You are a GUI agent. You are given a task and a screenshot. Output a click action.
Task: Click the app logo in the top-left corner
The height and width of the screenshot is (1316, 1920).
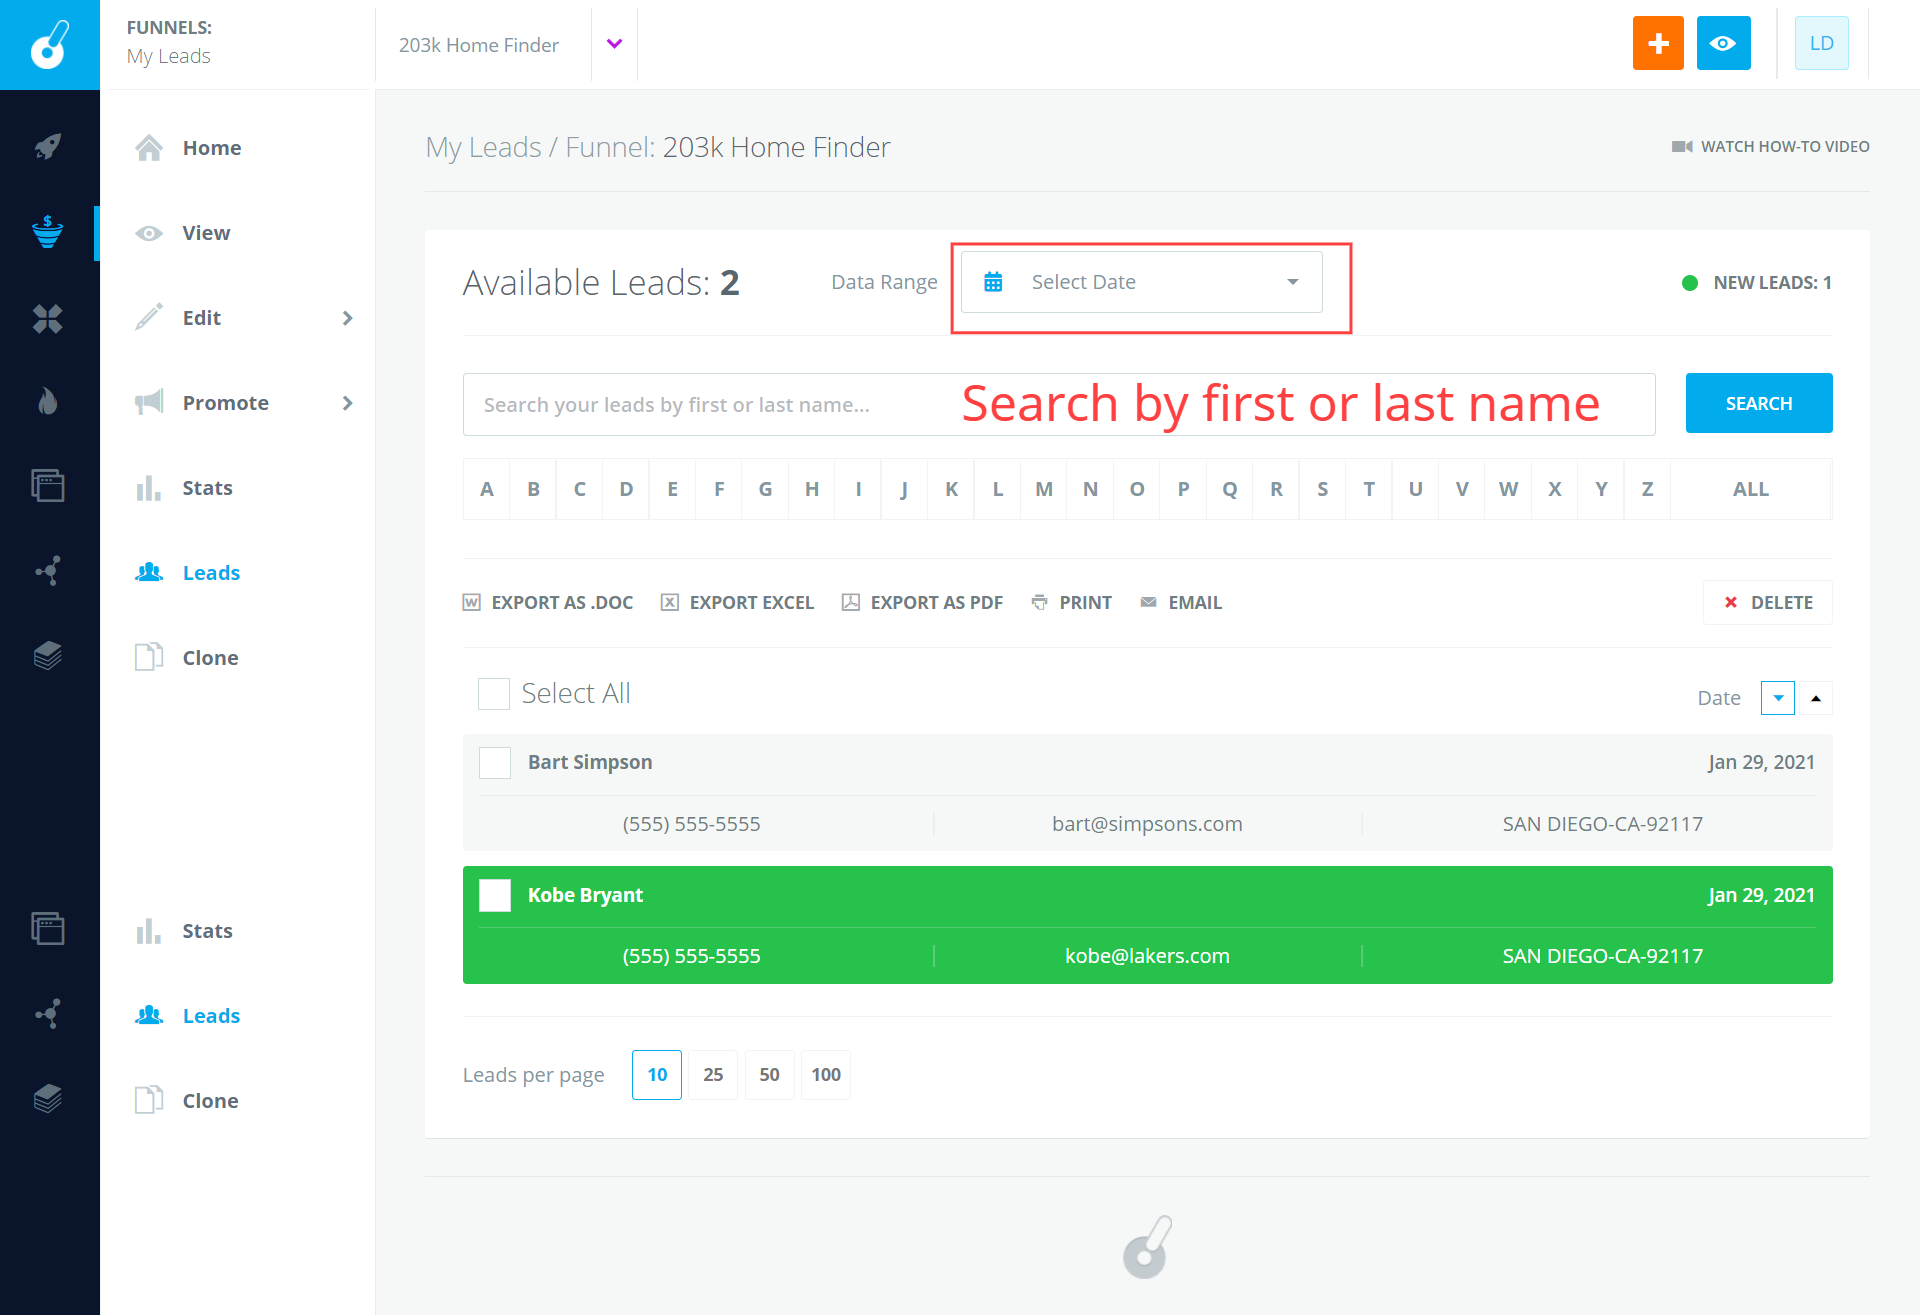click(50, 45)
